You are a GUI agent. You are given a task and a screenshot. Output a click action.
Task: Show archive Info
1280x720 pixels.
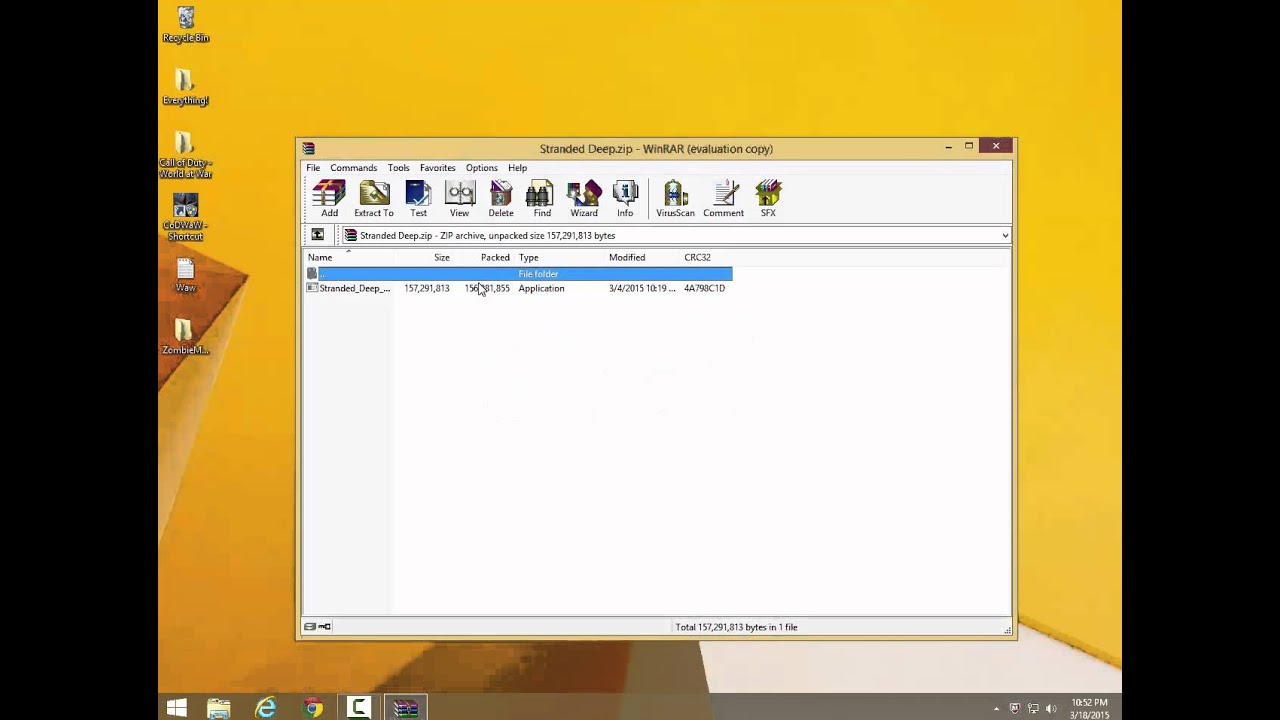click(625, 199)
